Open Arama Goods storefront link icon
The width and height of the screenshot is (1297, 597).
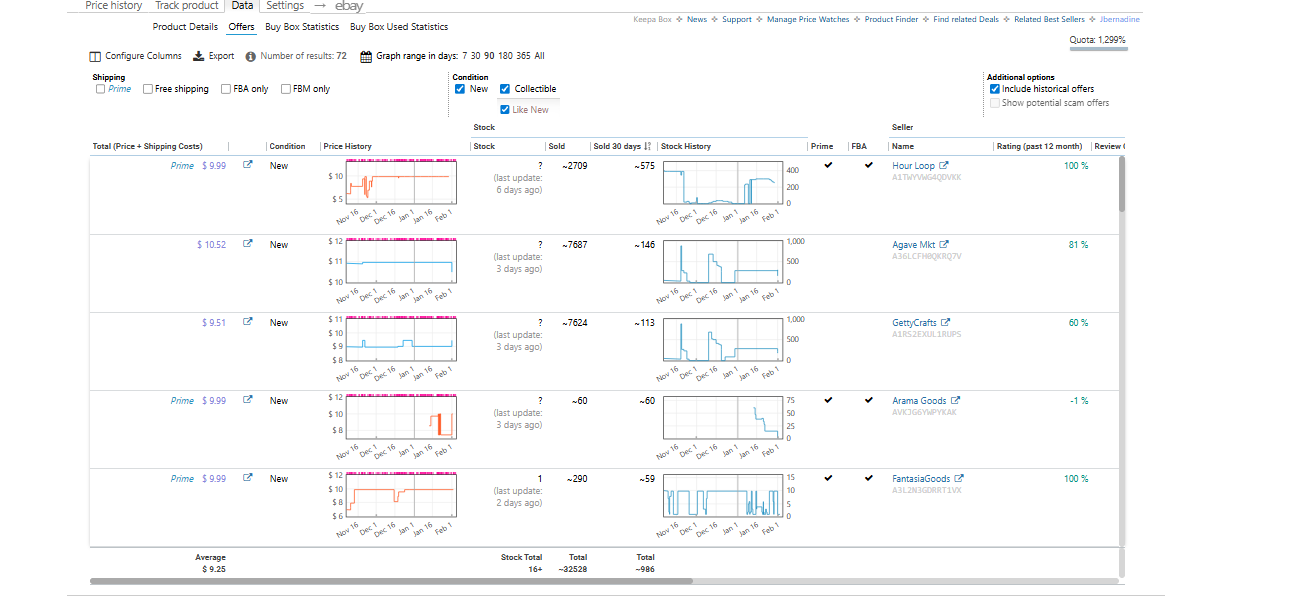coord(955,401)
